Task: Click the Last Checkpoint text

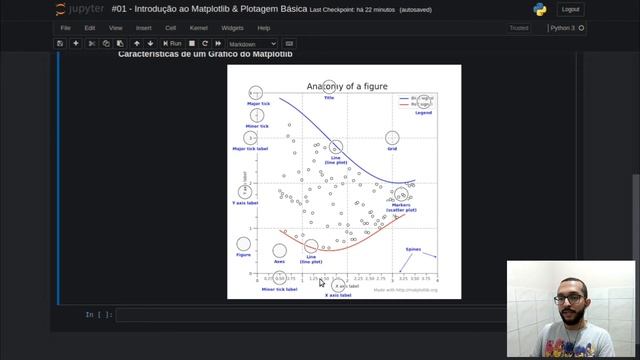Action: tap(352, 10)
